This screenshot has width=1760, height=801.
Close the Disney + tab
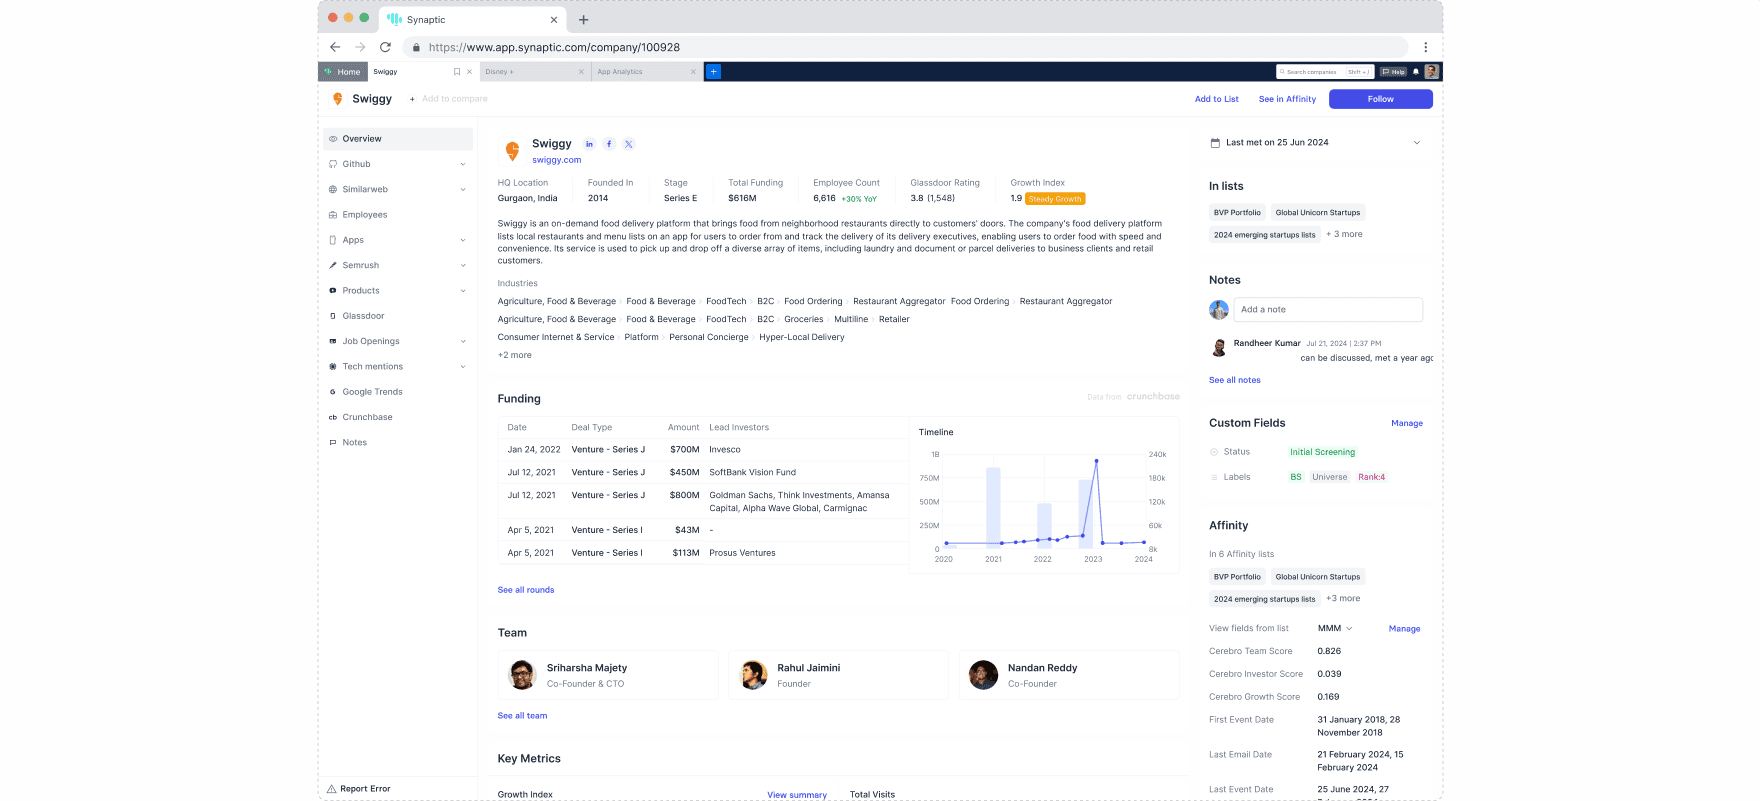[581, 72]
